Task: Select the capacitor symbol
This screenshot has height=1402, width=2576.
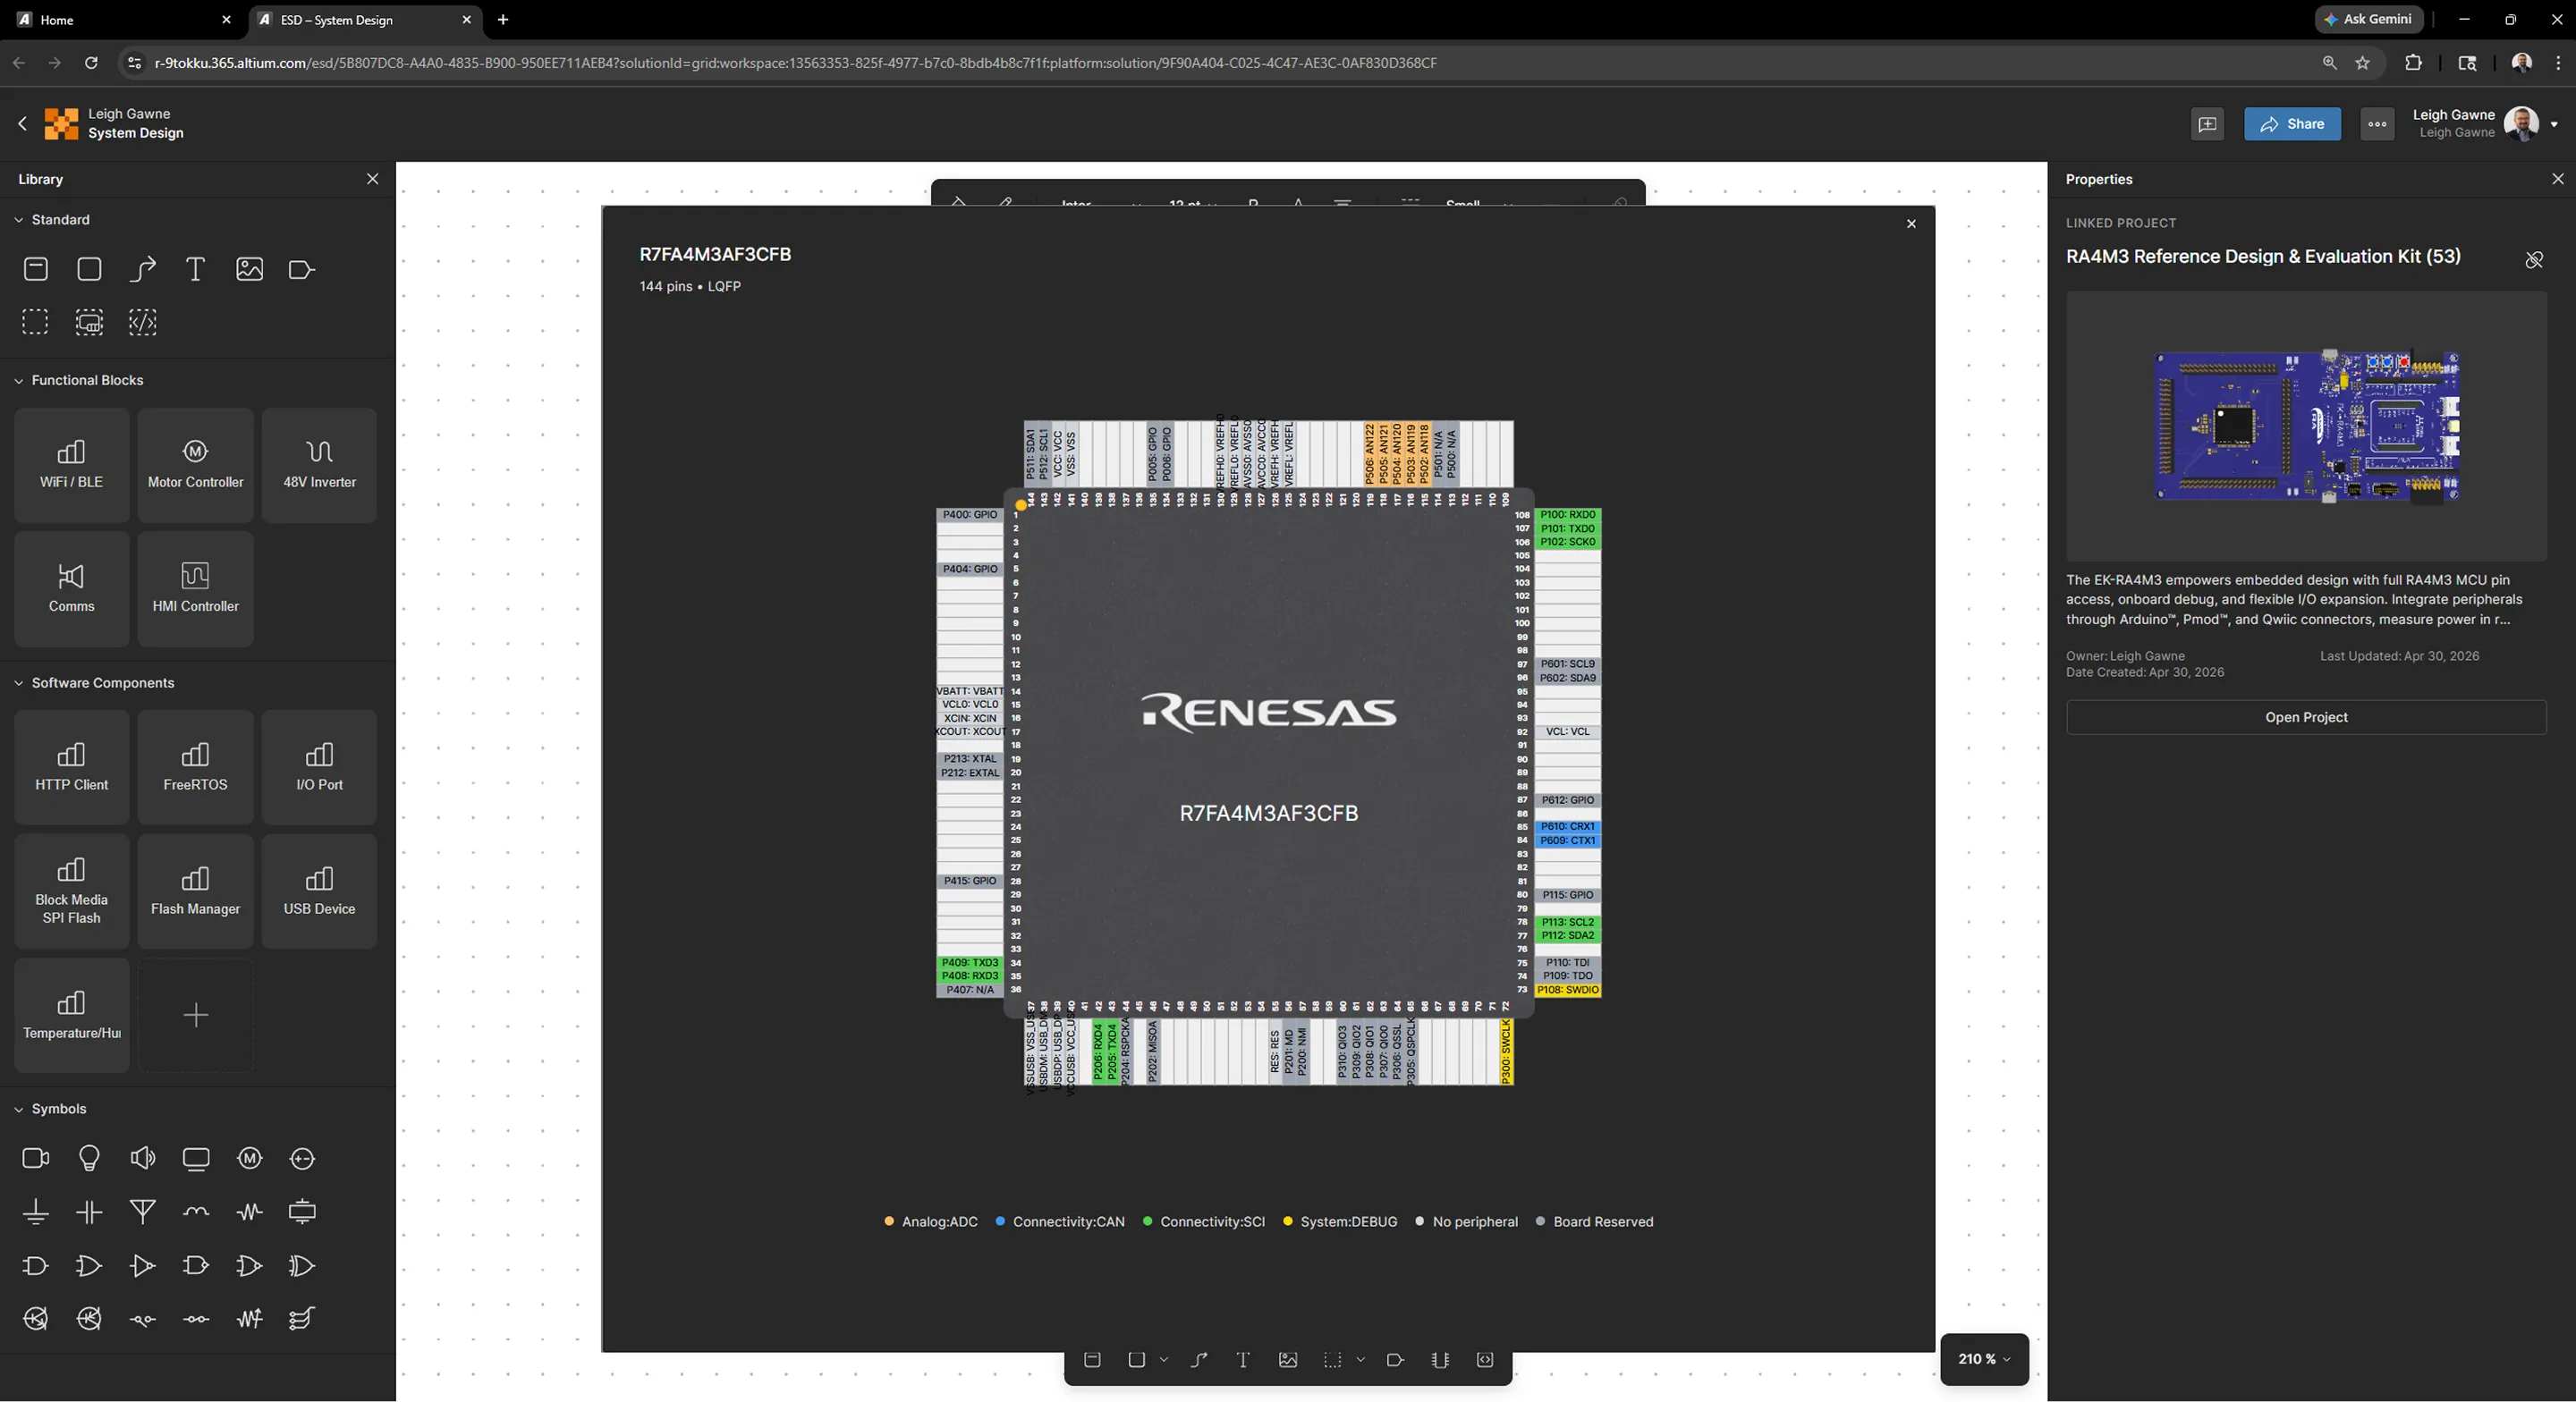Action: (89, 1212)
